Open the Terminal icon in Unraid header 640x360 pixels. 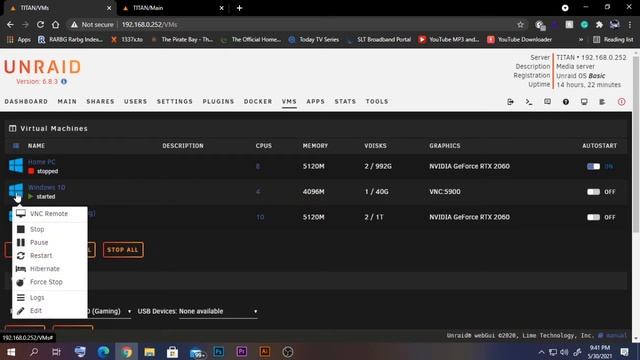click(x=529, y=102)
